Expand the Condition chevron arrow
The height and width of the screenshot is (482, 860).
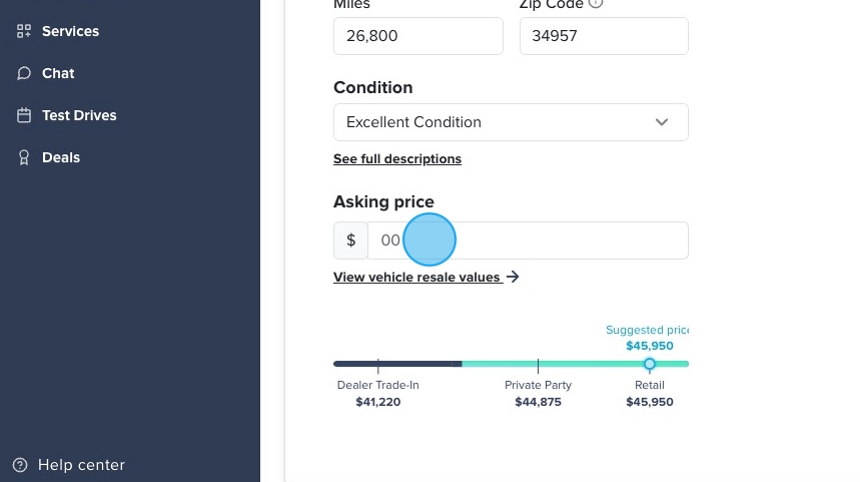pos(661,122)
